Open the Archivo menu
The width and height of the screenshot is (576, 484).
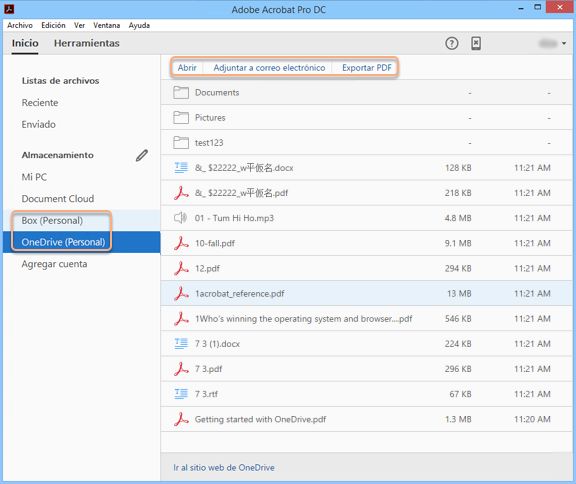[20, 25]
